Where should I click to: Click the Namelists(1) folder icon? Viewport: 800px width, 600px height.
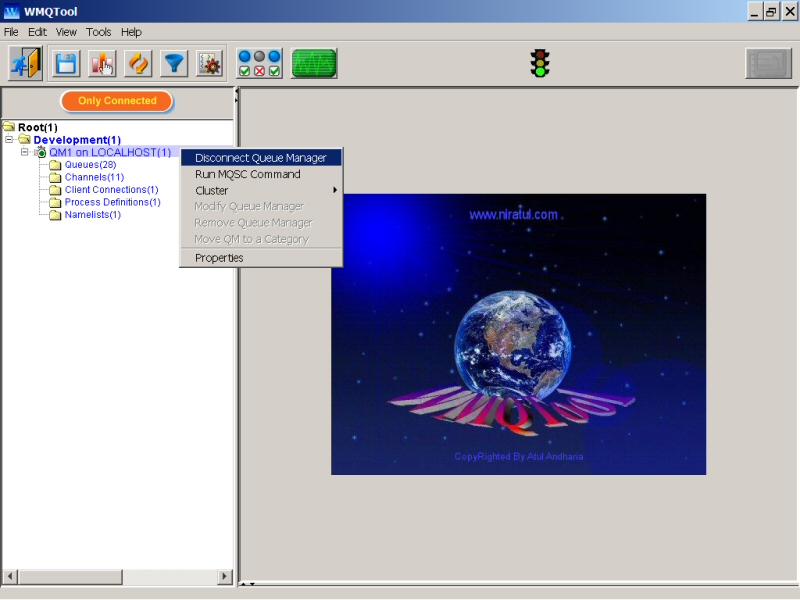[x=55, y=215]
